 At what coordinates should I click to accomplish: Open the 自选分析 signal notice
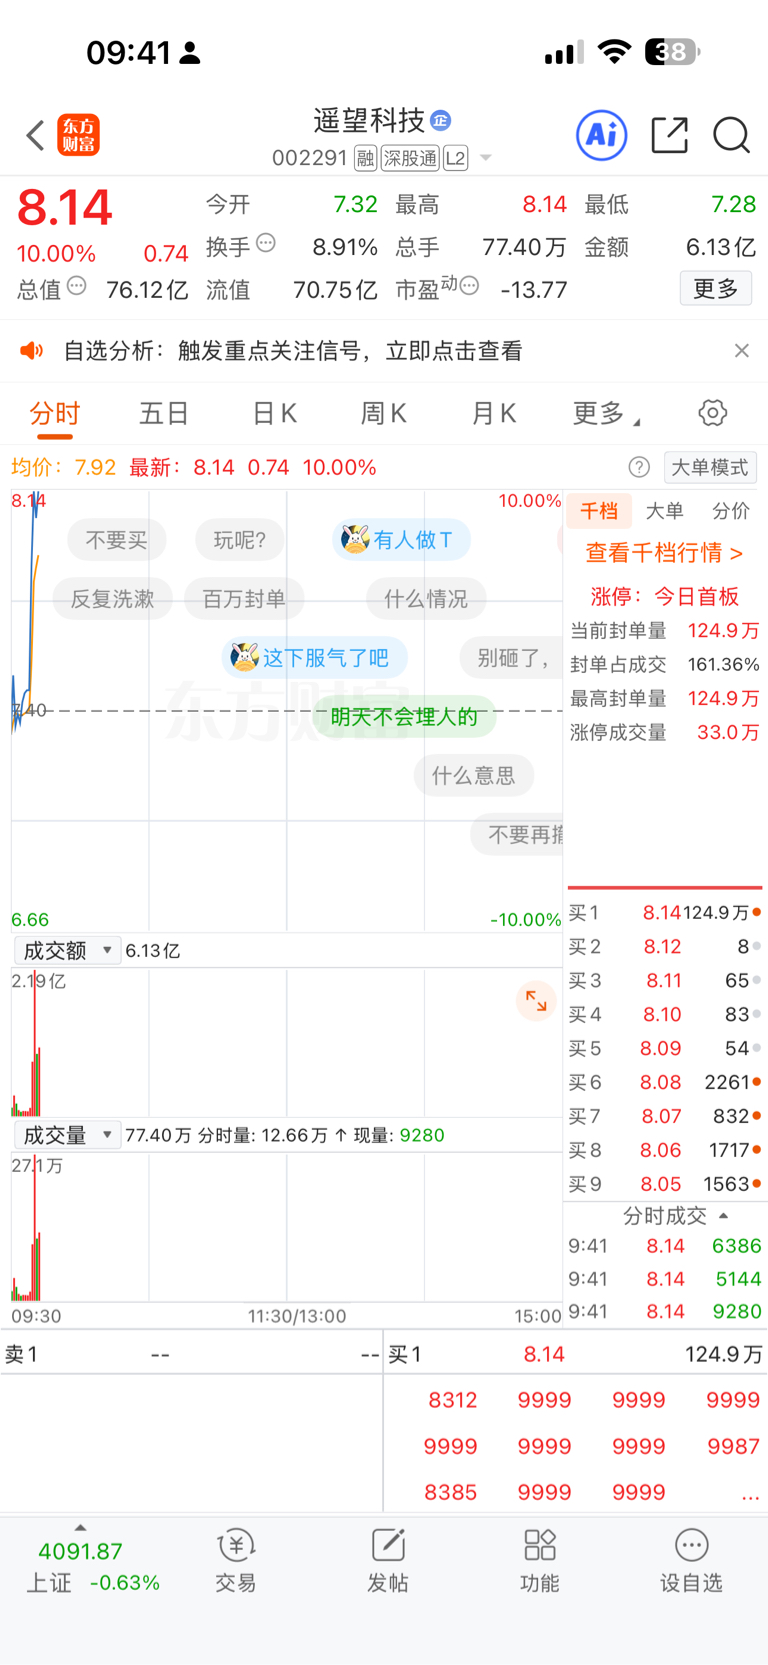tap(293, 351)
